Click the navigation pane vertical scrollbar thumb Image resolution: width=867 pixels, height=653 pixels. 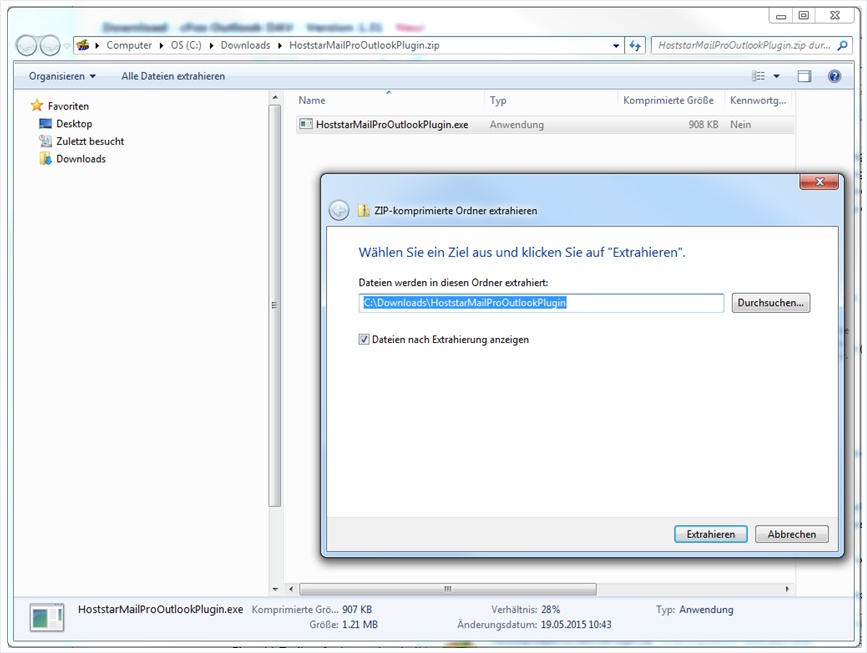275,305
